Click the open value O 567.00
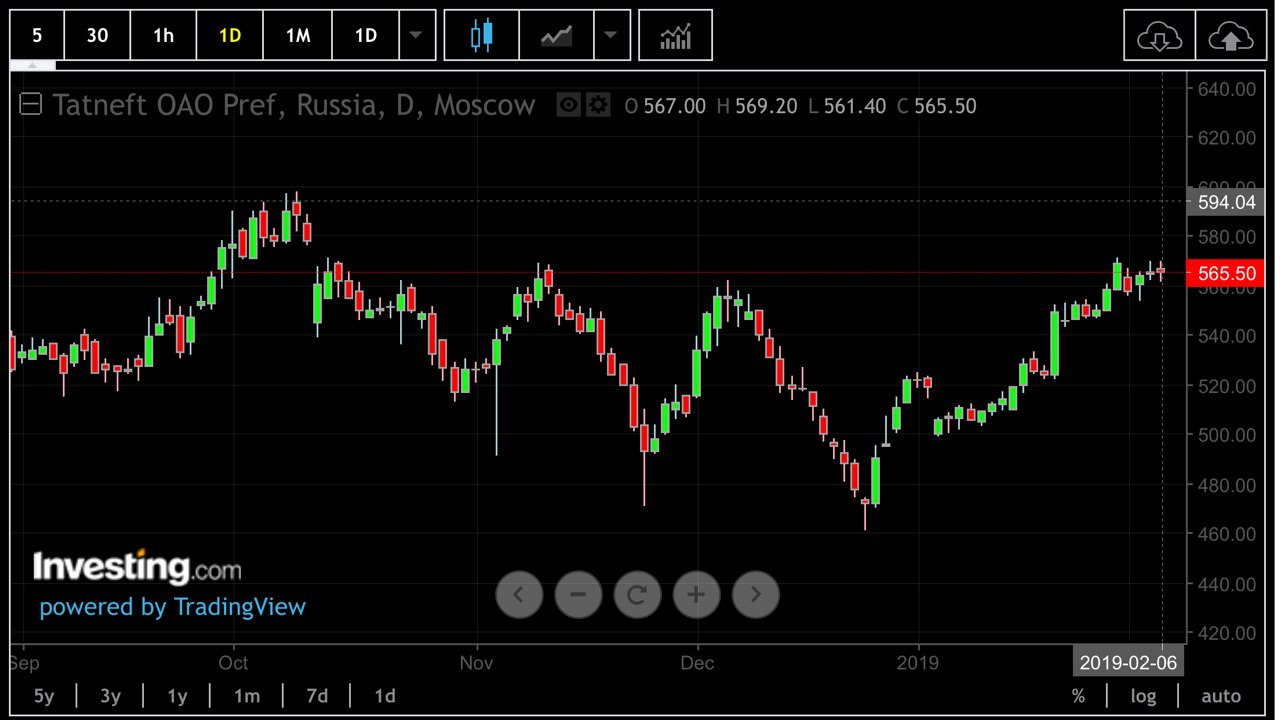 pos(665,106)
